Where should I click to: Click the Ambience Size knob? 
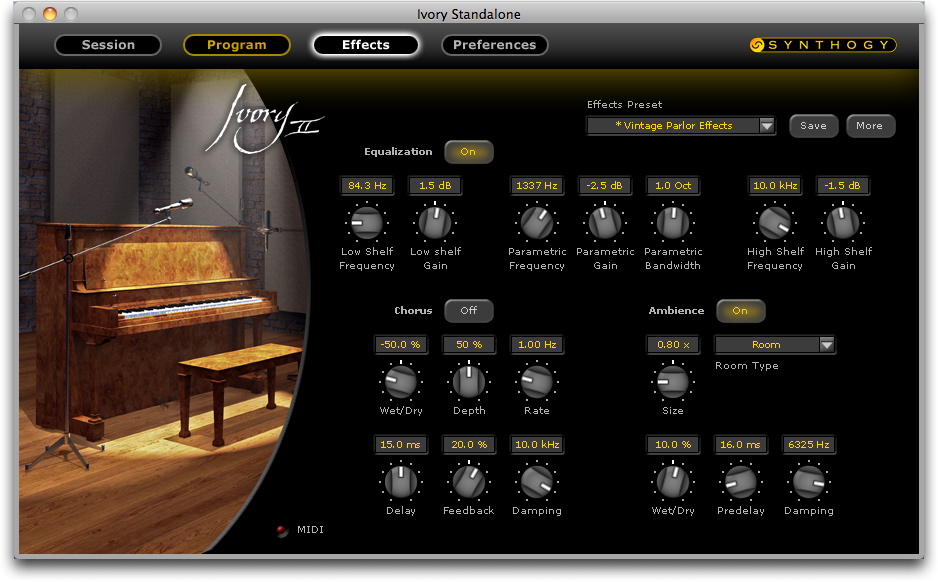coord(673,382)
